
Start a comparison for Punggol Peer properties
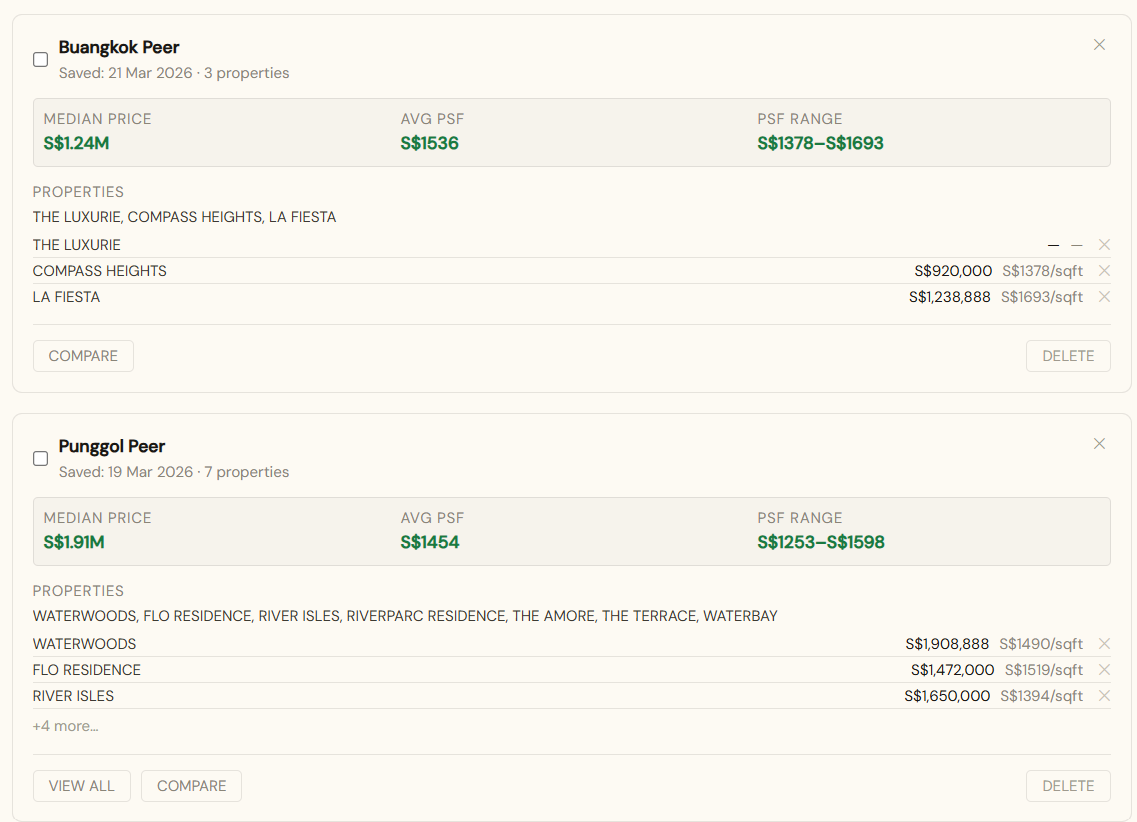(191, 786)
